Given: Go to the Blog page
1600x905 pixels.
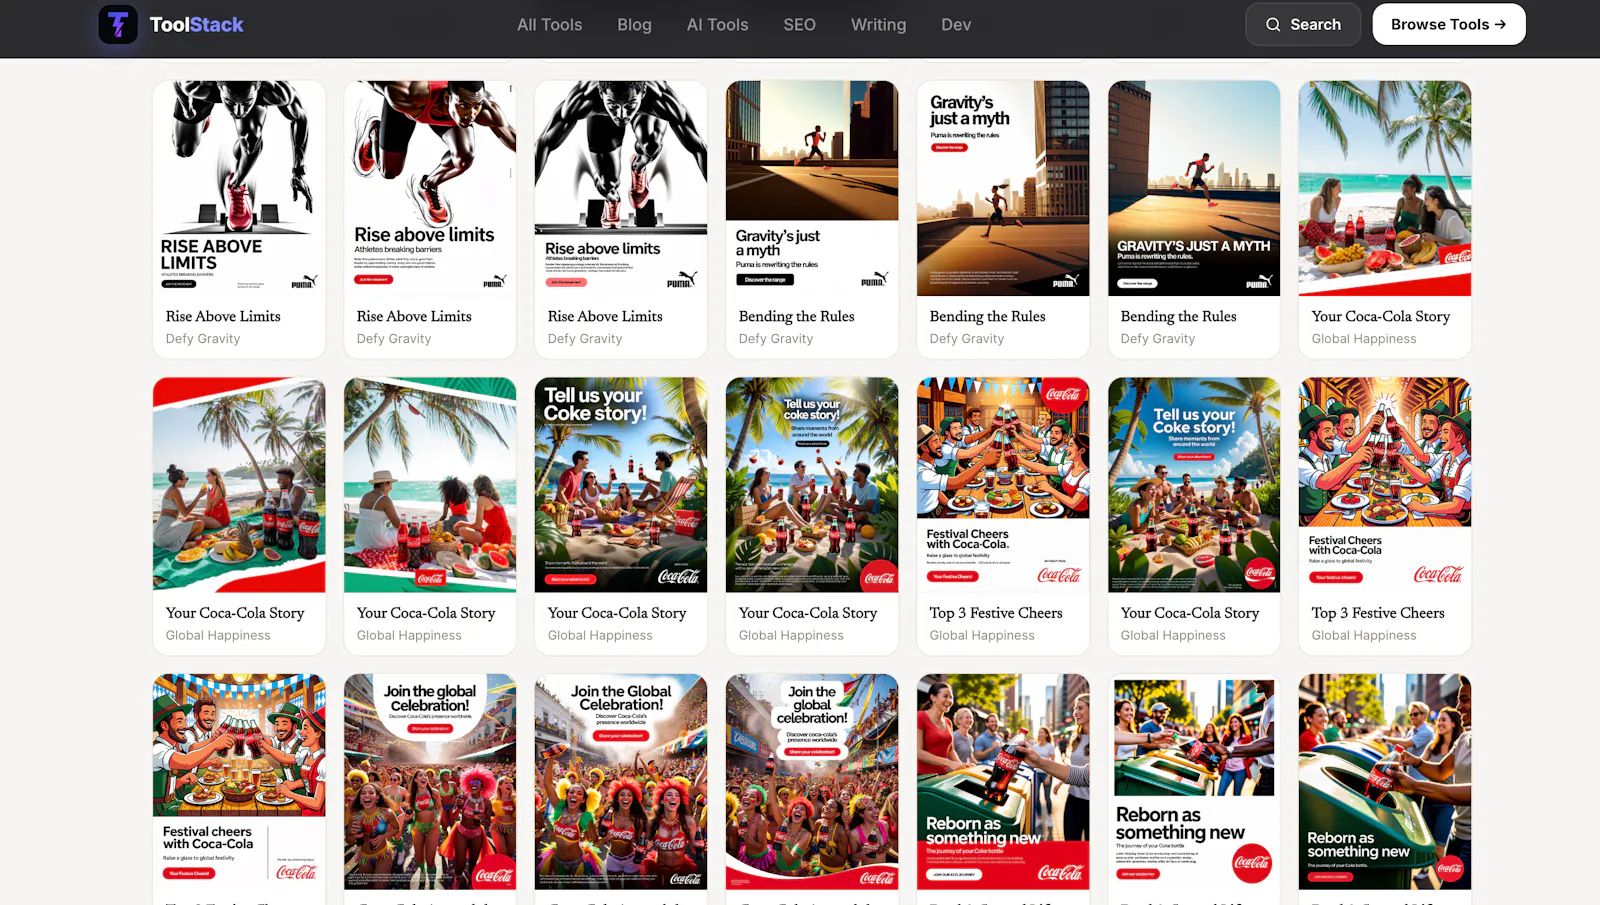Looking at the screenshot, I should point(634,25).
